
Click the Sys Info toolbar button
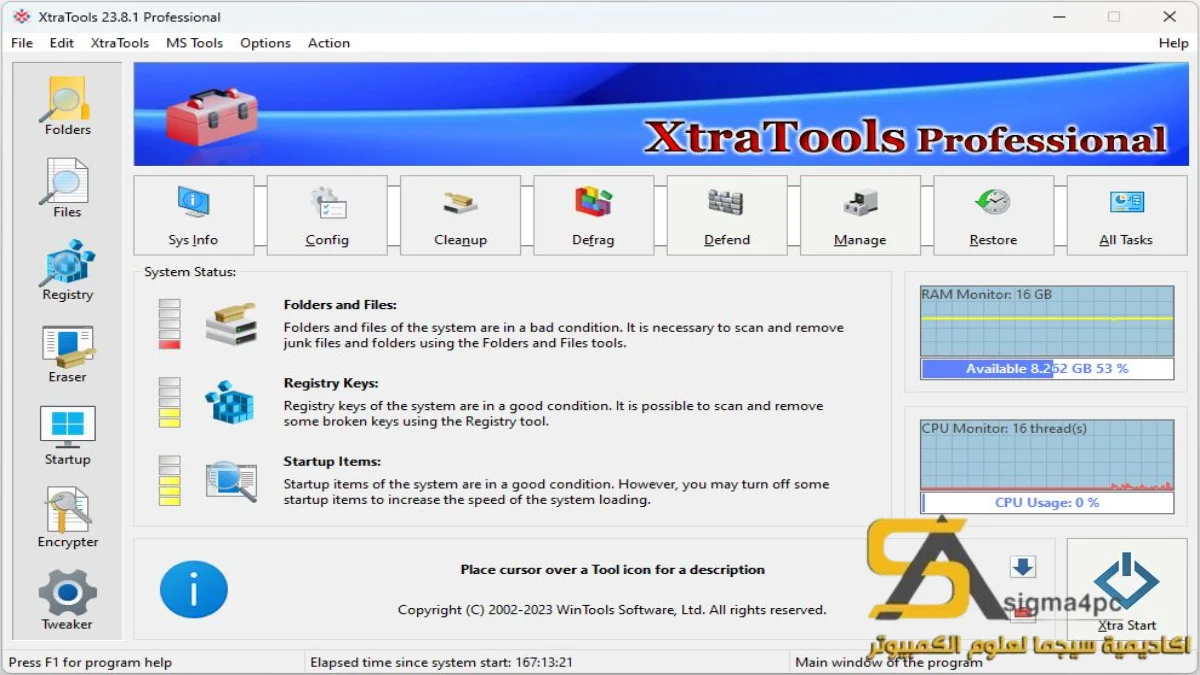click(193, 215)
